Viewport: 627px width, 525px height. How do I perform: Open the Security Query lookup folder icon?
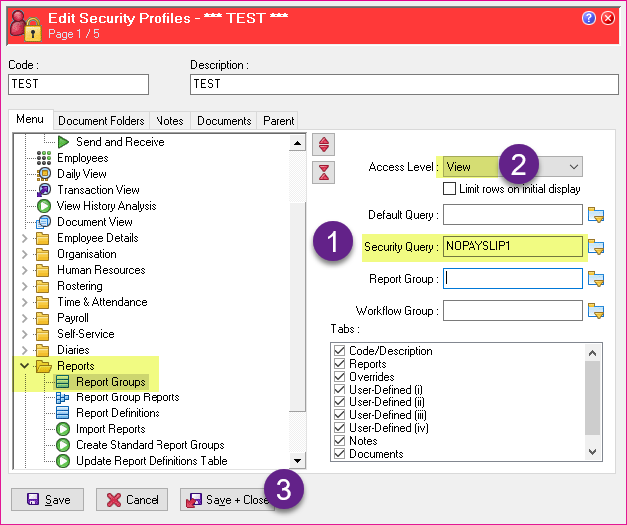tap(597, 246)
